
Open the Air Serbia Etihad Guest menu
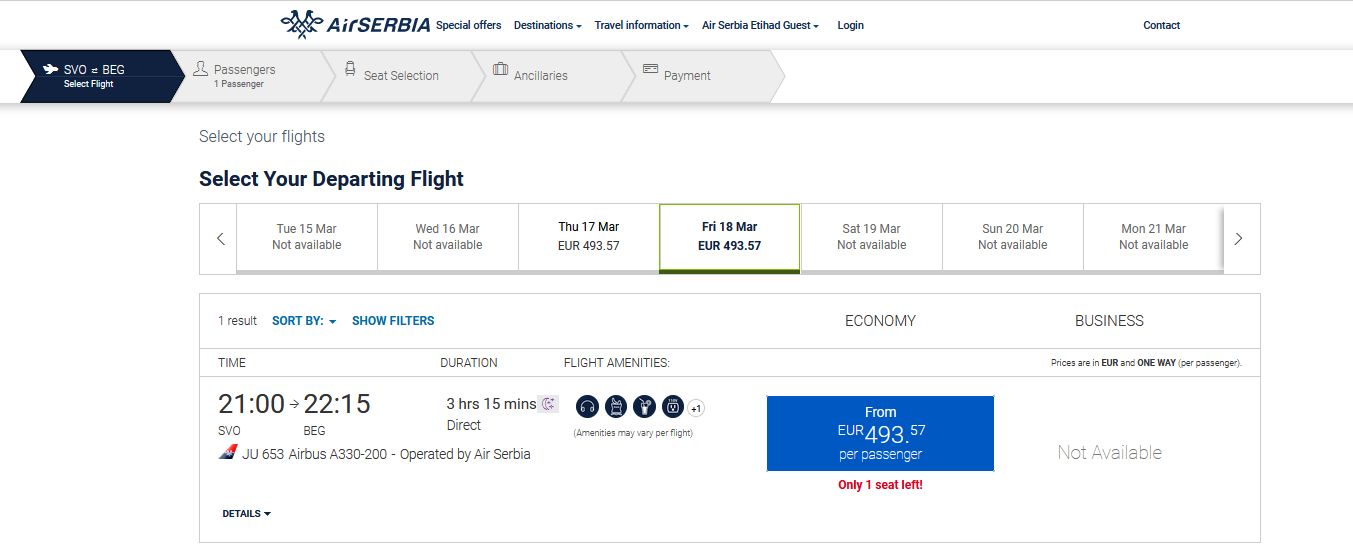[x=760, y=26]
